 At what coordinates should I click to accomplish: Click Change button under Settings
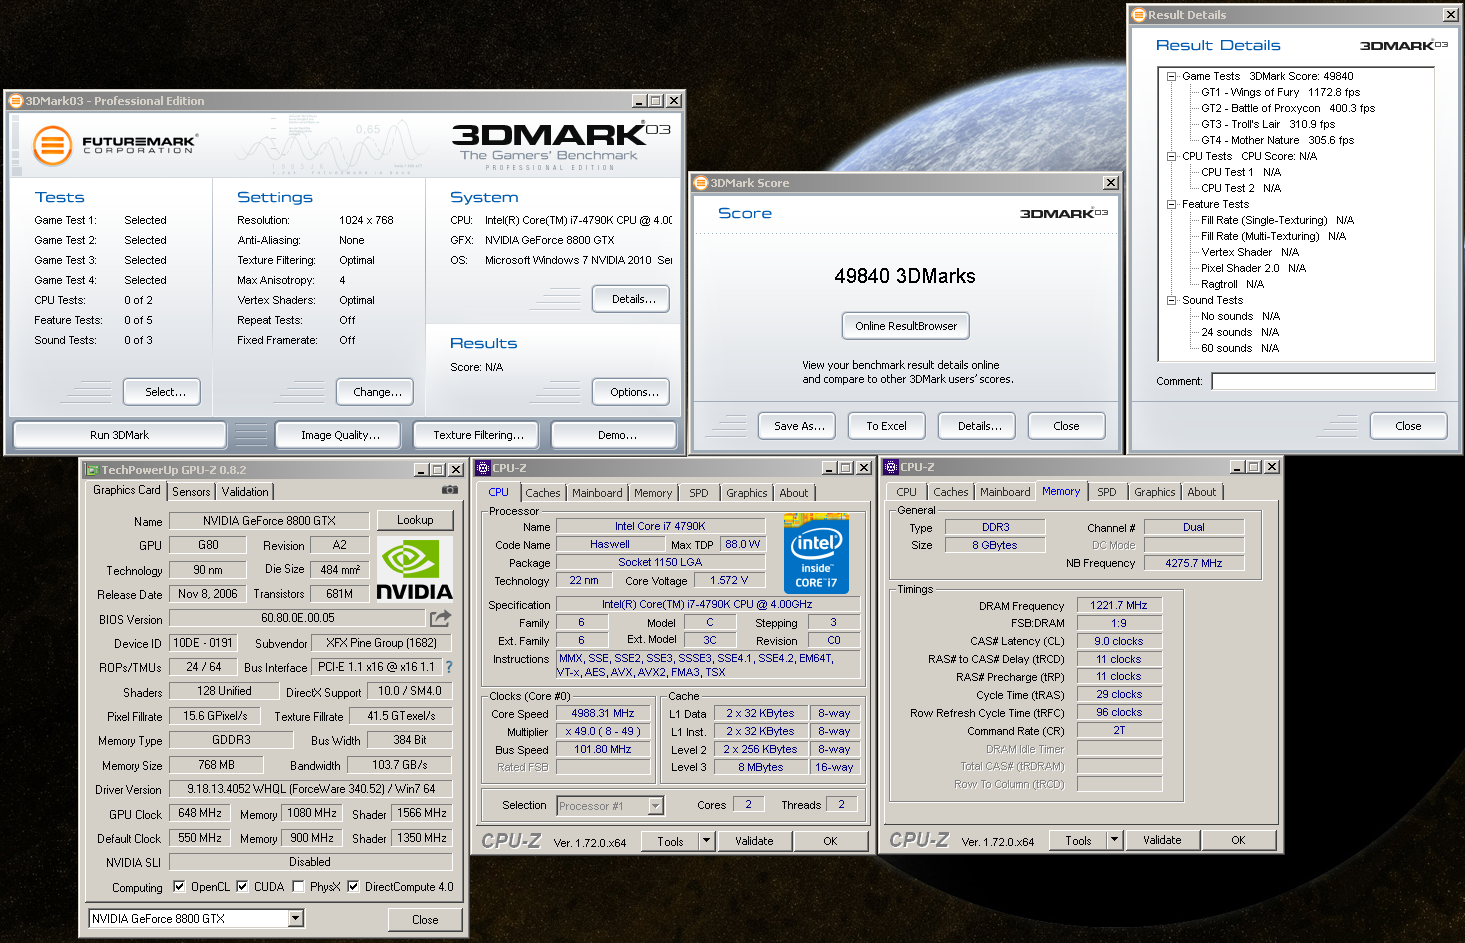(377, 392)
